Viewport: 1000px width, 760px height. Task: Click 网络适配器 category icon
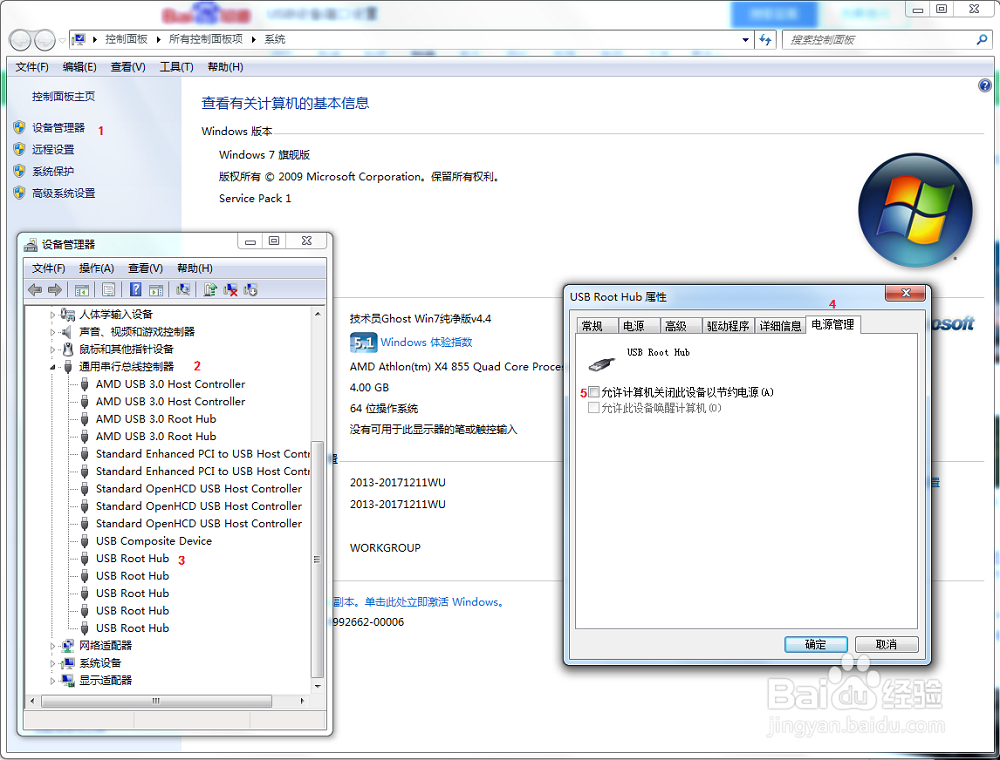(x=68, y=645)
